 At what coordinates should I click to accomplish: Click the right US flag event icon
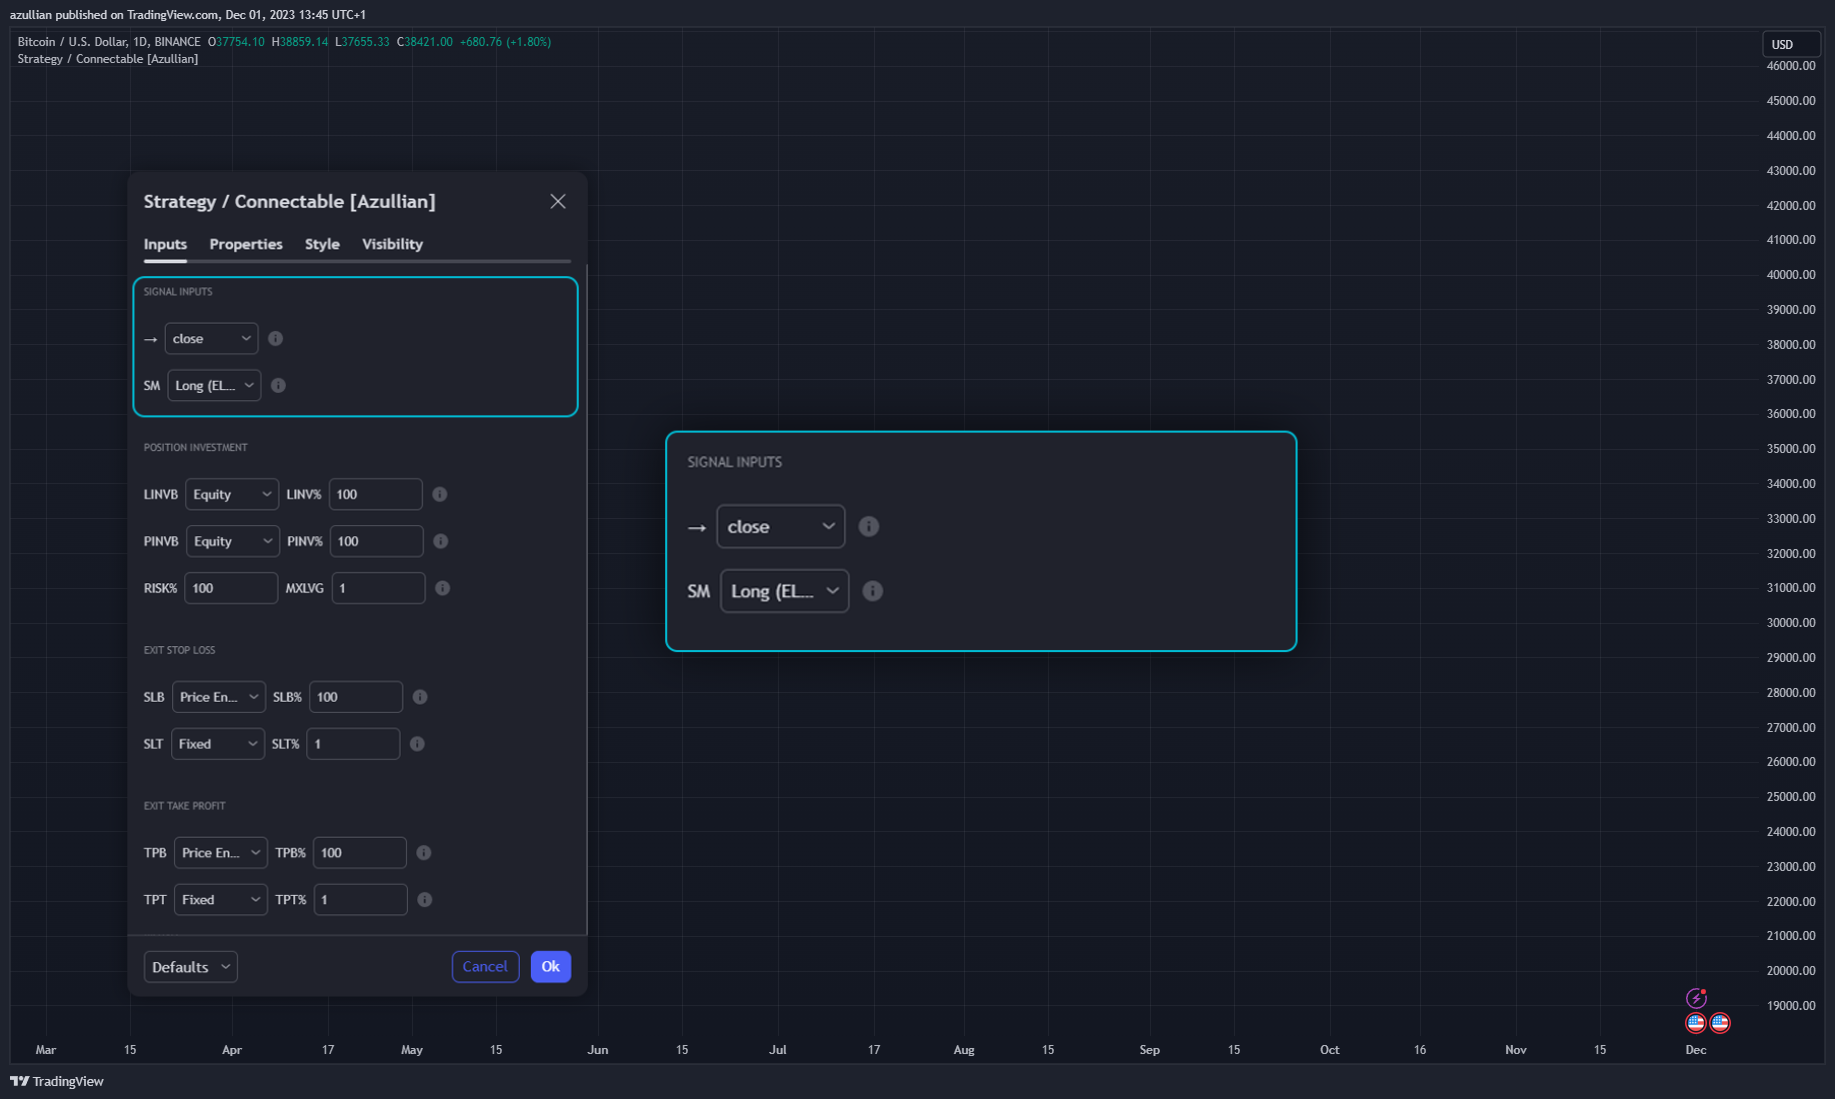(x=1720, y=1023)
